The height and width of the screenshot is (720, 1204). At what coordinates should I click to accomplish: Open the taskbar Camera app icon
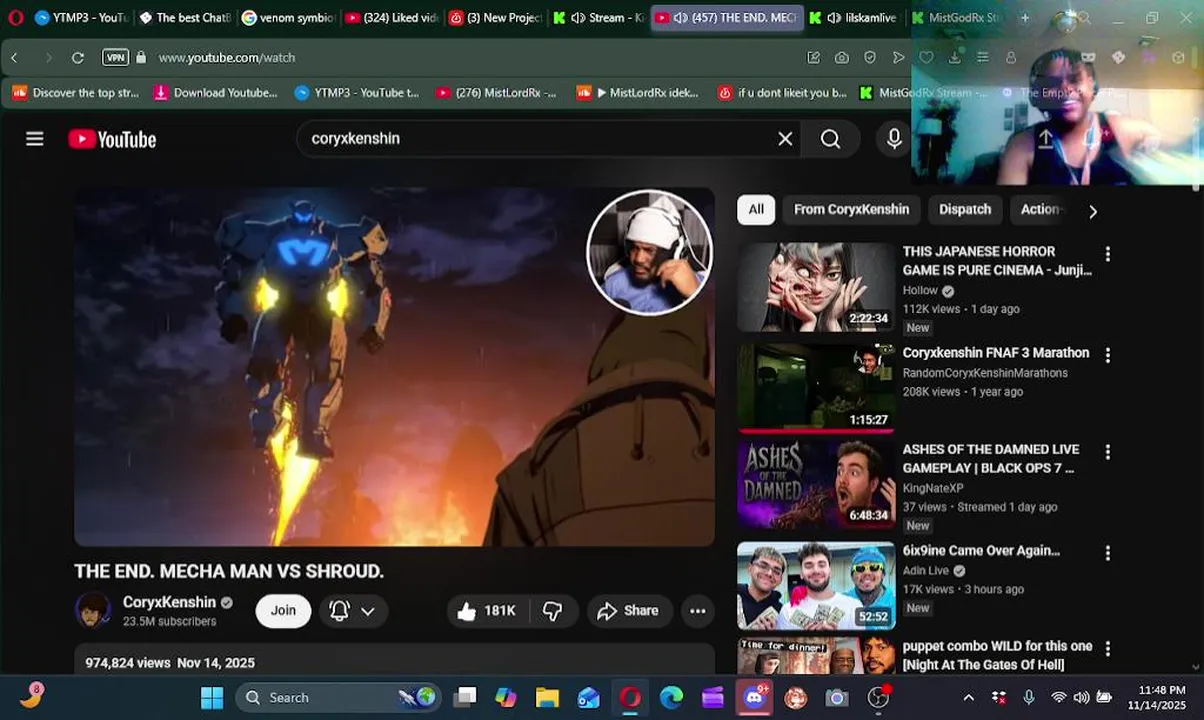(837, 698)
